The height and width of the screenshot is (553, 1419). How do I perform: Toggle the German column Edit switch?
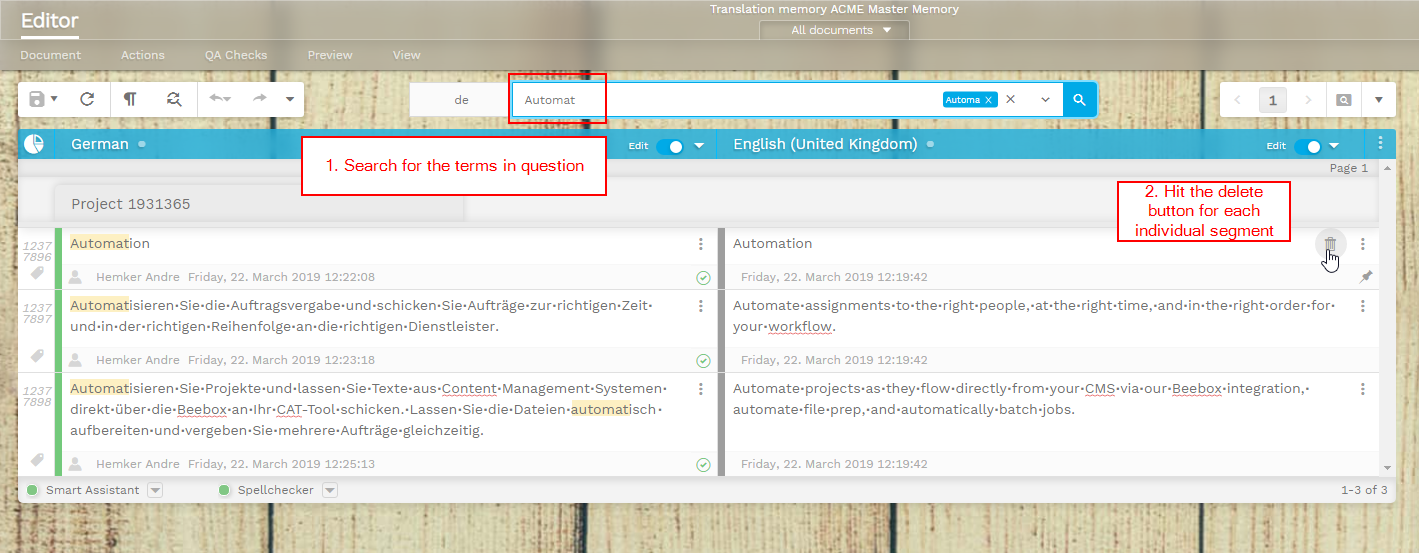pyautogui.click(x=670, y=146)
